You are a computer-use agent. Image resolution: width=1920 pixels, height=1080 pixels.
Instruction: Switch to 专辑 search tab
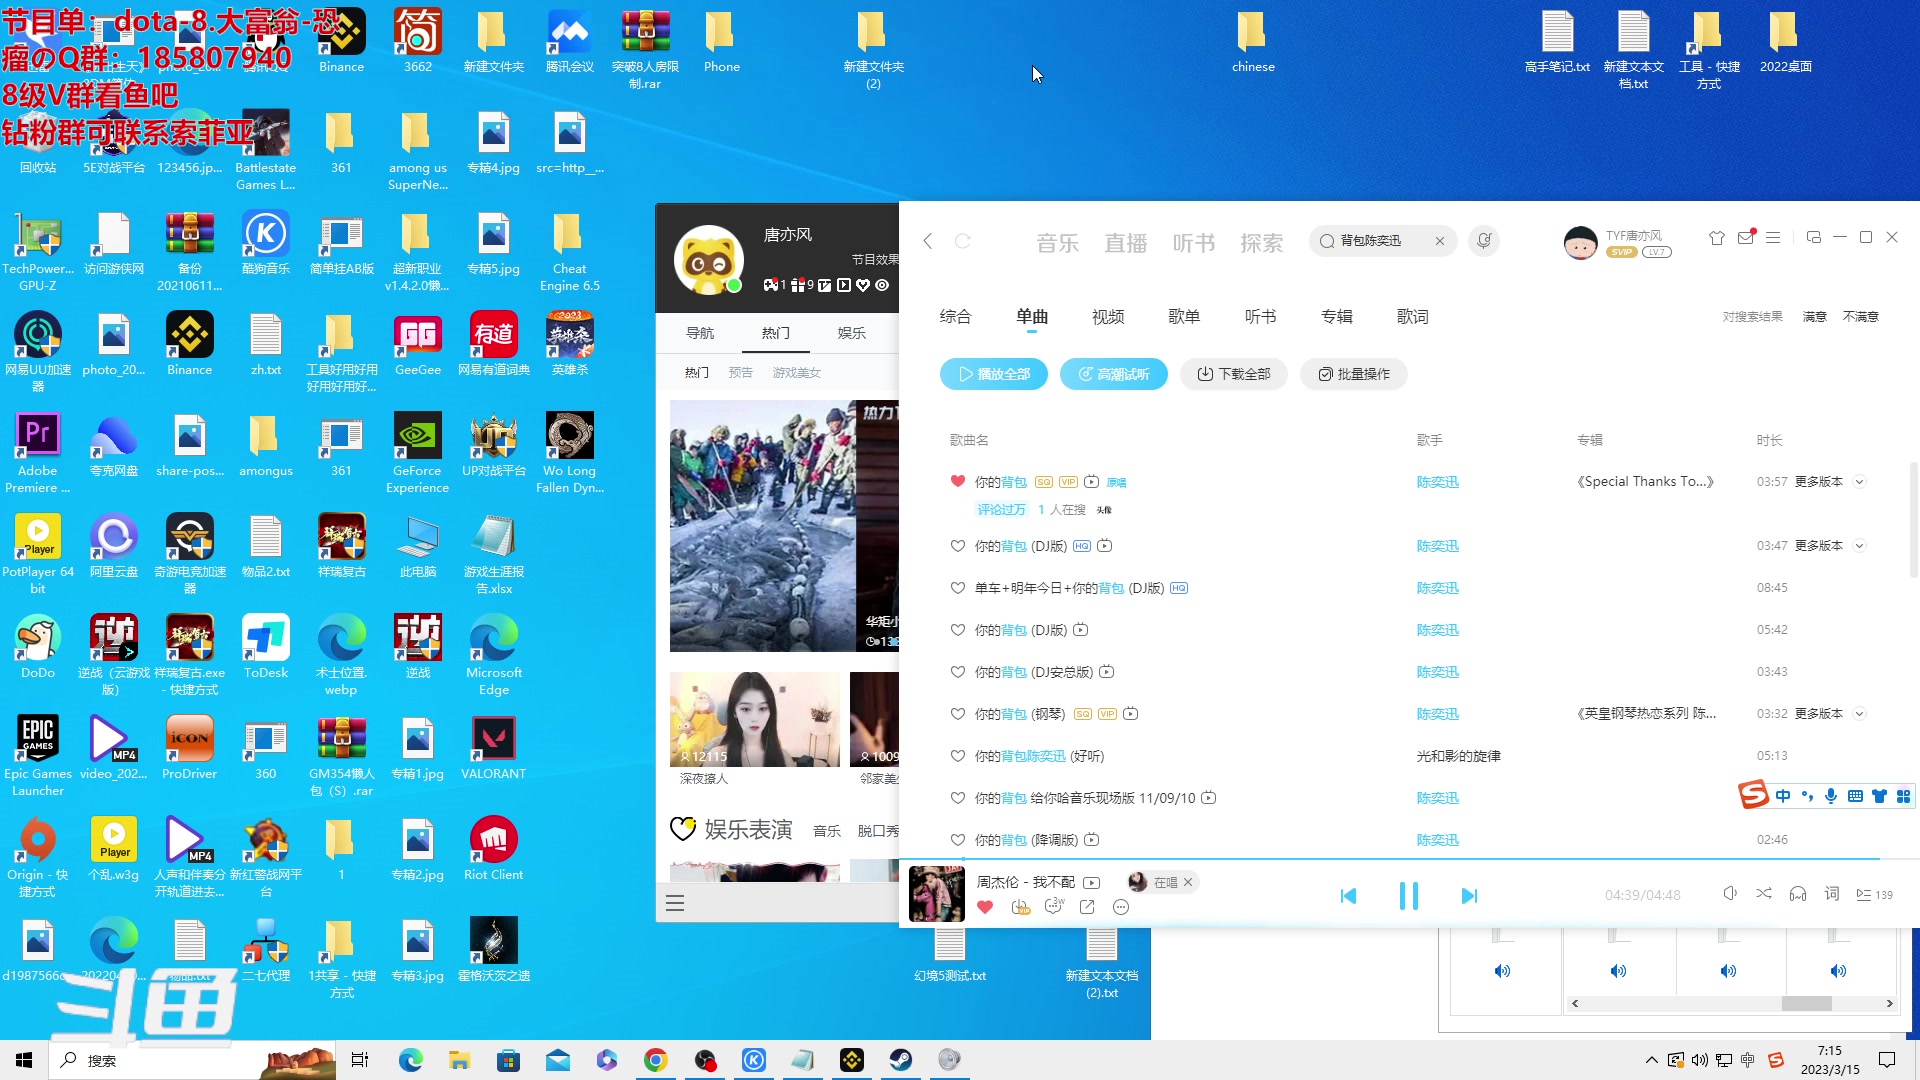[1336, 317]
